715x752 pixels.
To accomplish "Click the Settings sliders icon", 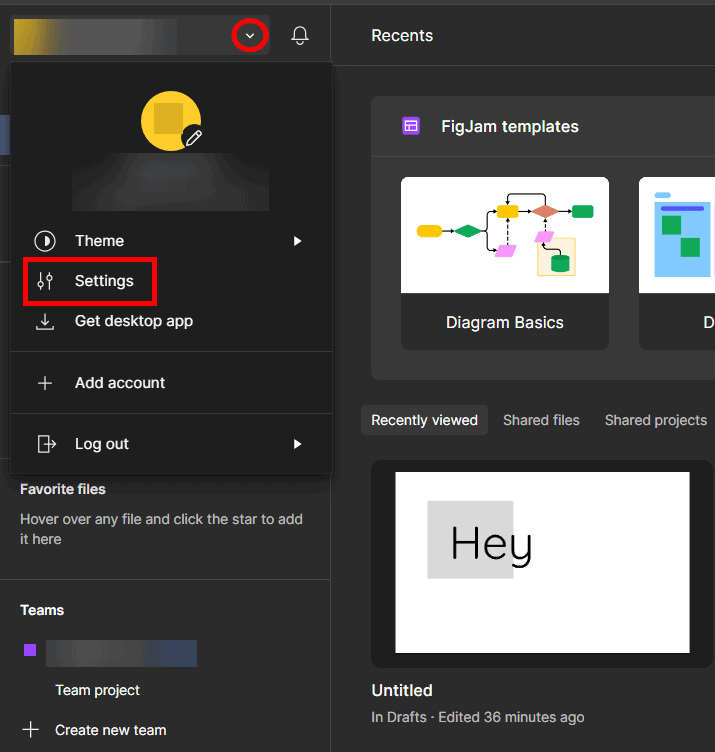I will (x=45, y=281).
